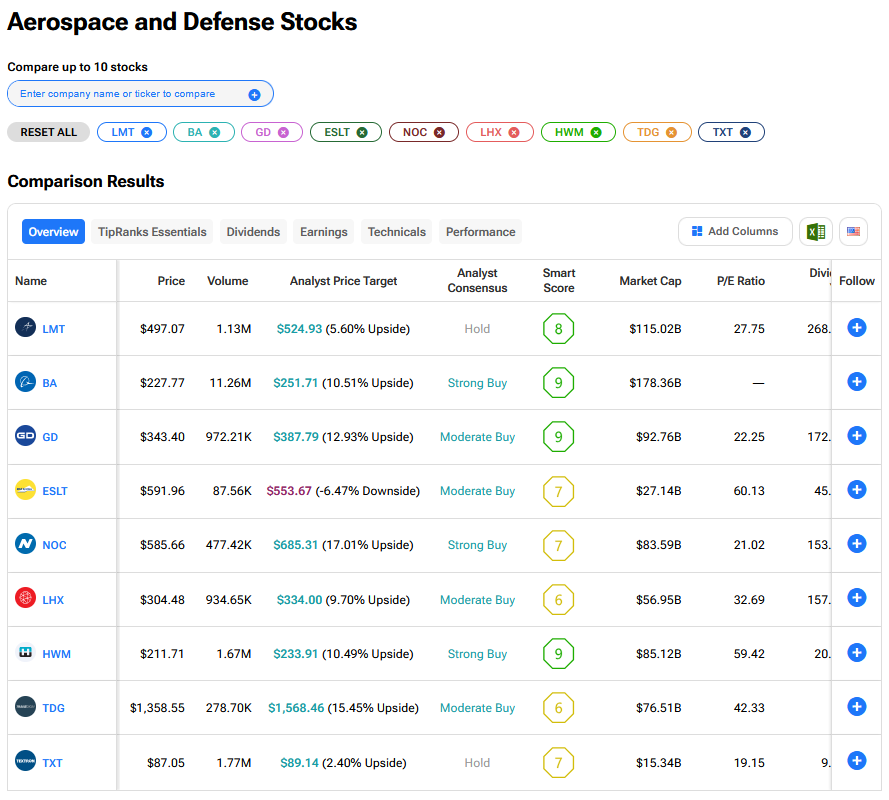The height and width of the screenshot is (800, 889).
Task: Follow BA with the plus icon
Action: coord(856,381)
